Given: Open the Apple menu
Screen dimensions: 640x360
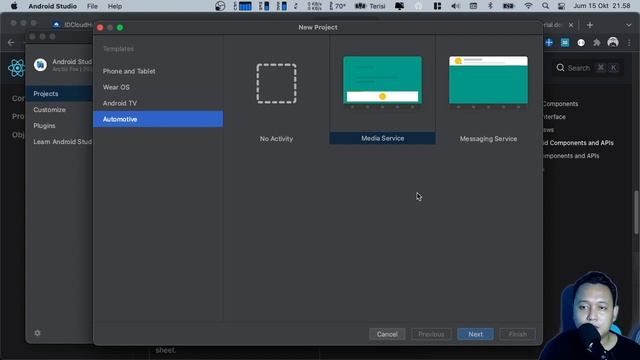Looking at the screenshot, I should (14, 6).
